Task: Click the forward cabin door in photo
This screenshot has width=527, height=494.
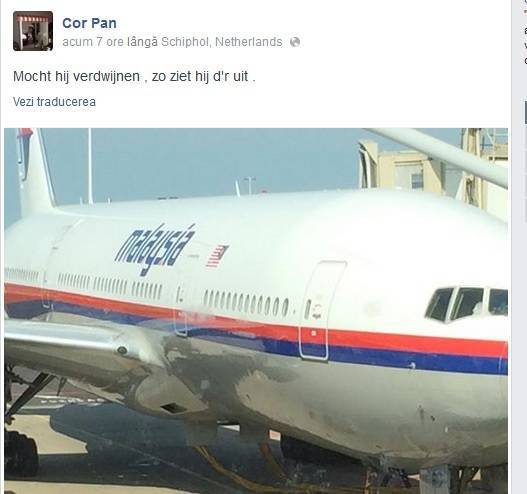Action: coord(323,310)
